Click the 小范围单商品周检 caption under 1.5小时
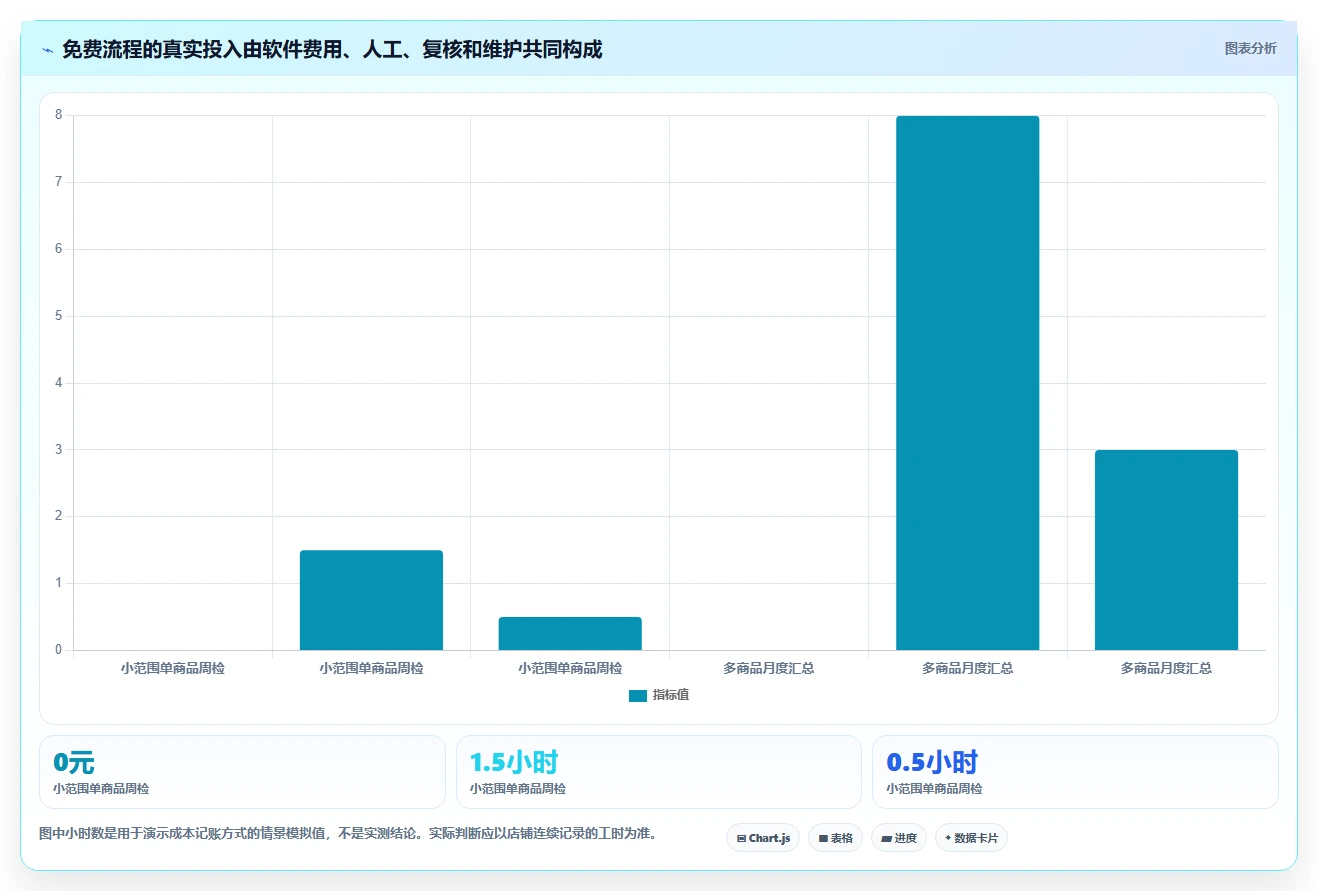The width and height of the screenshot is (1318, 891). pos(518,789)
